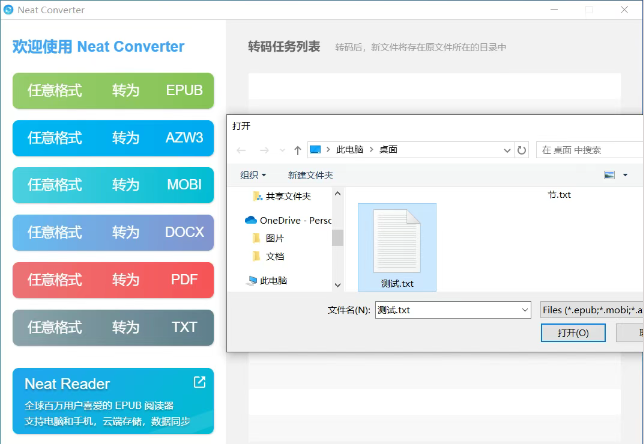Go back with the dialog back arrow
The width and height of the screenshot is (644, 444).
click(x=242, y=150)
